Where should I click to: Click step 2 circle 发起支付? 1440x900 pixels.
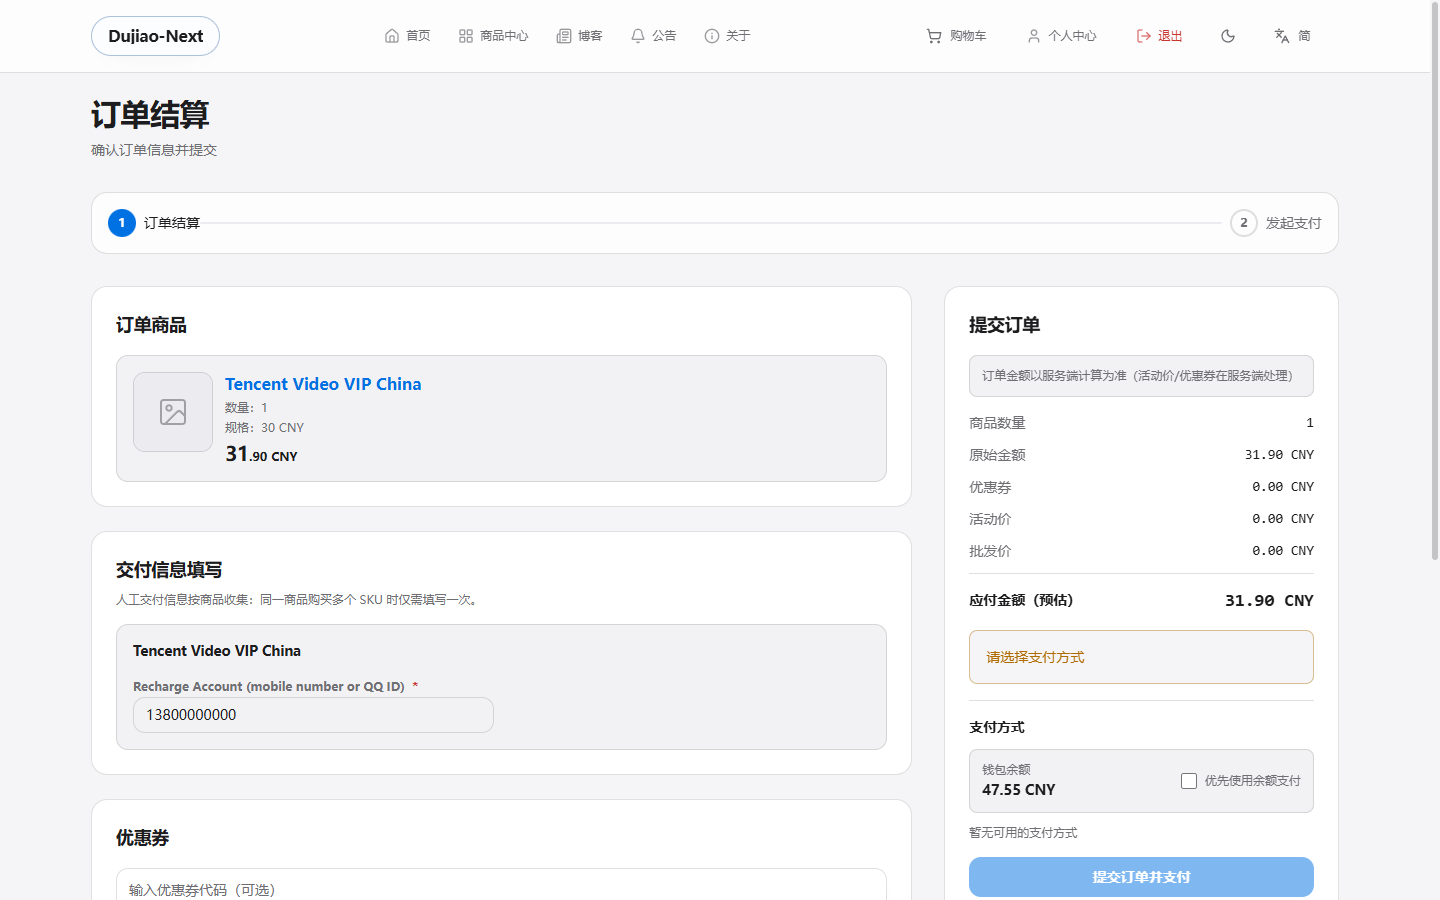1244,223
